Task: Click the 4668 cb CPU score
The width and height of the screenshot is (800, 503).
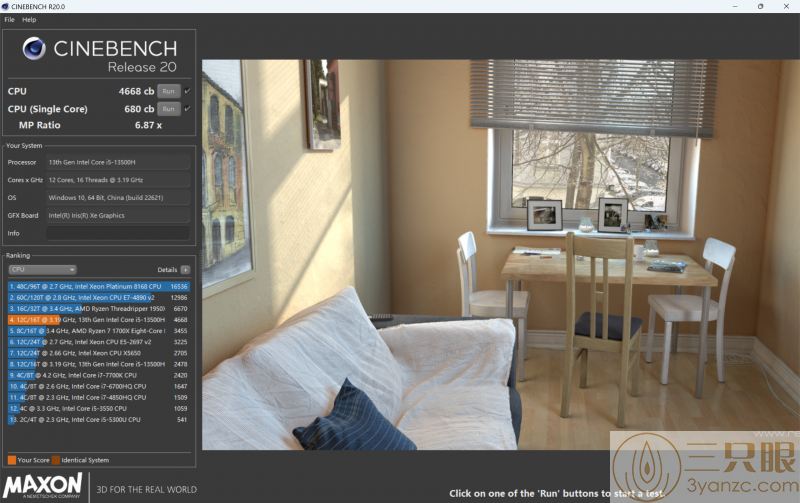Action: pos(136,91)
